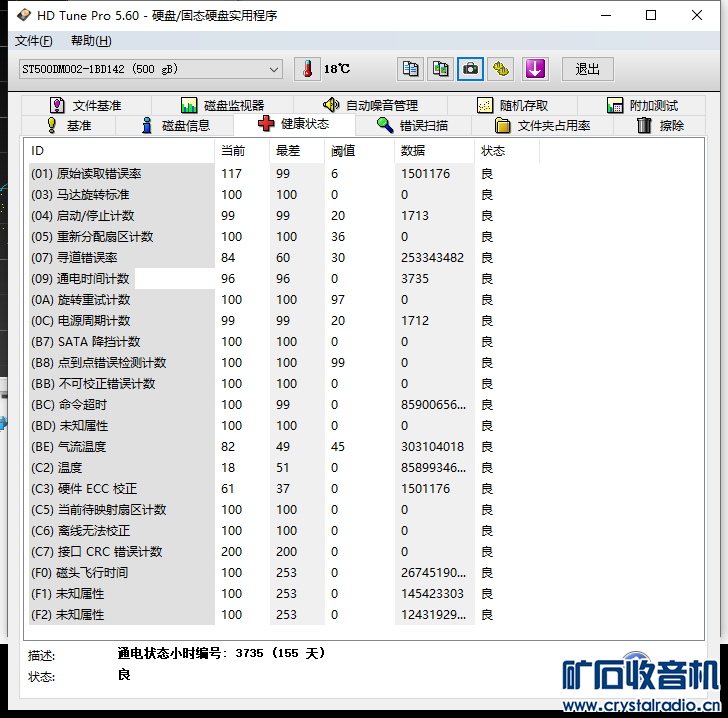Switch to the 磁盘信息 tab
Viewport: 728px width, 718px height.
pos(175,125)
